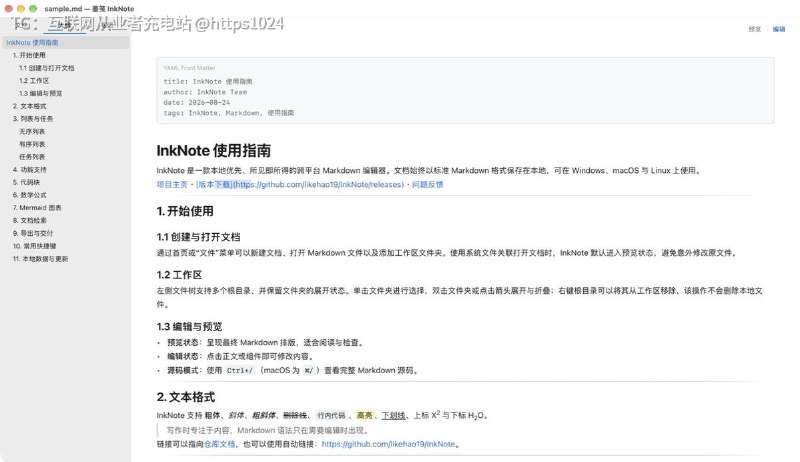This screenshot has width=800, height=462.
Task: Go to 无序列表 outline entry
Action: tap(32, 132)
